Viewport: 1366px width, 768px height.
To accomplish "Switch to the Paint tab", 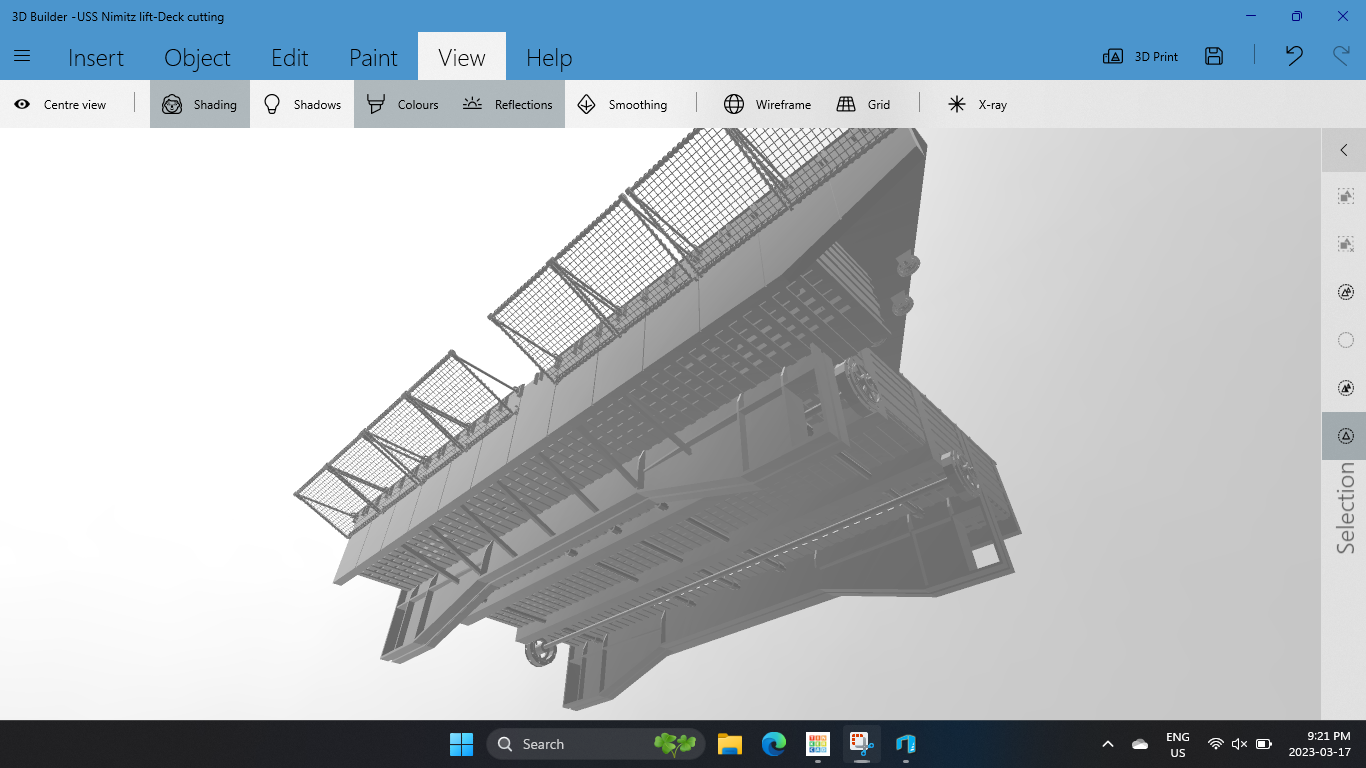I will [373, 57].
